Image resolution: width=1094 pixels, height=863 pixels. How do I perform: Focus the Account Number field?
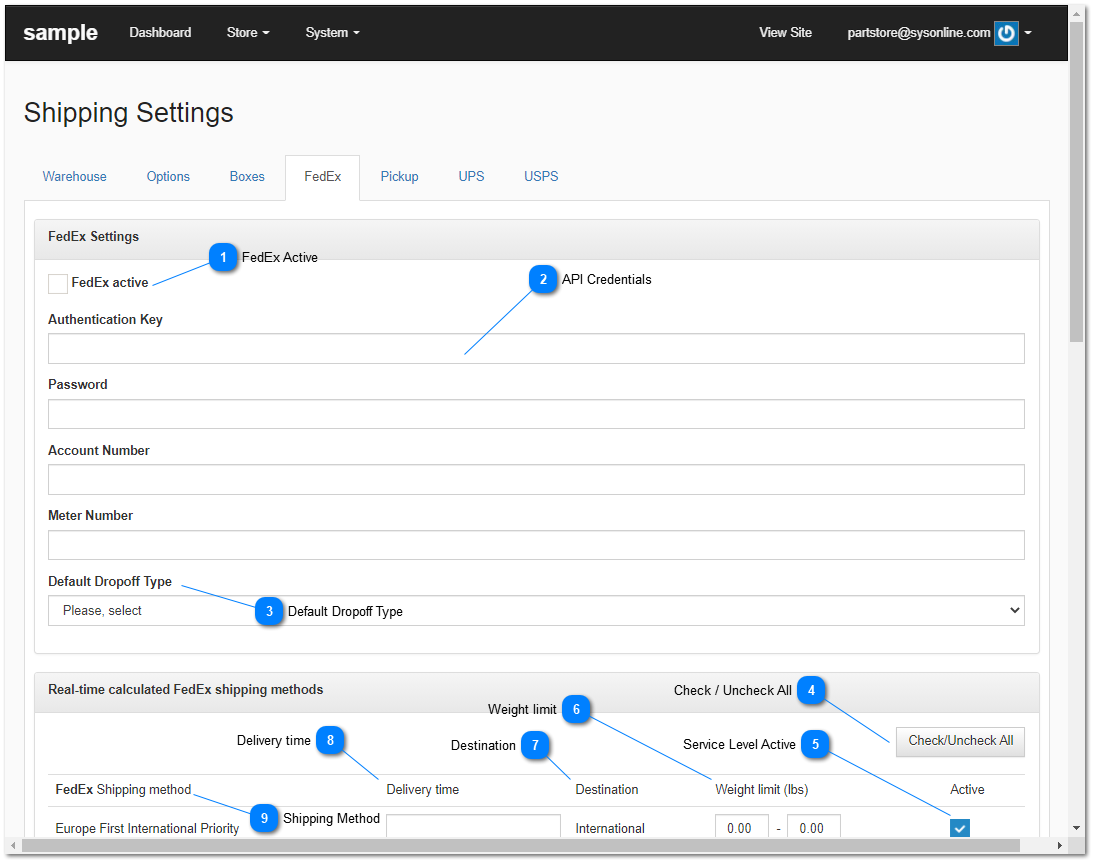(x=536, y=479)
